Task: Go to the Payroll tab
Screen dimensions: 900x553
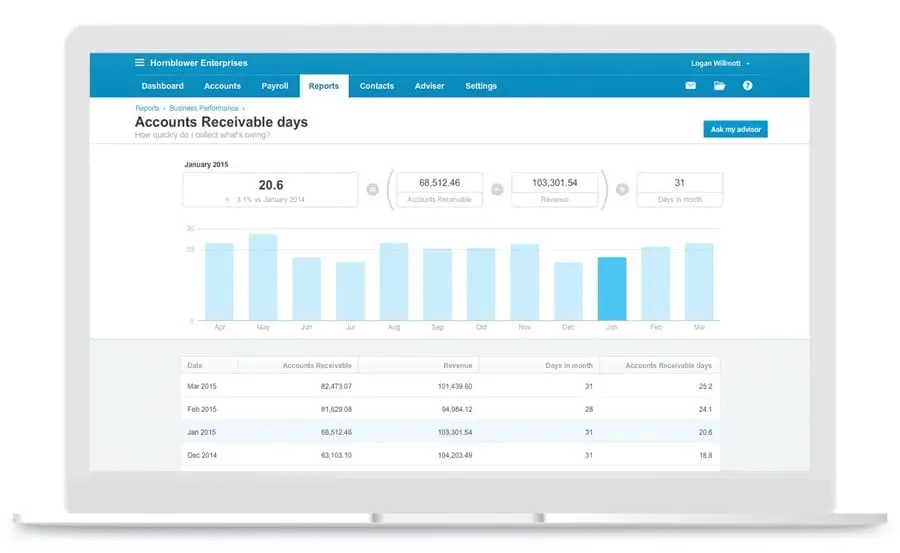Action: pos(274,86)
